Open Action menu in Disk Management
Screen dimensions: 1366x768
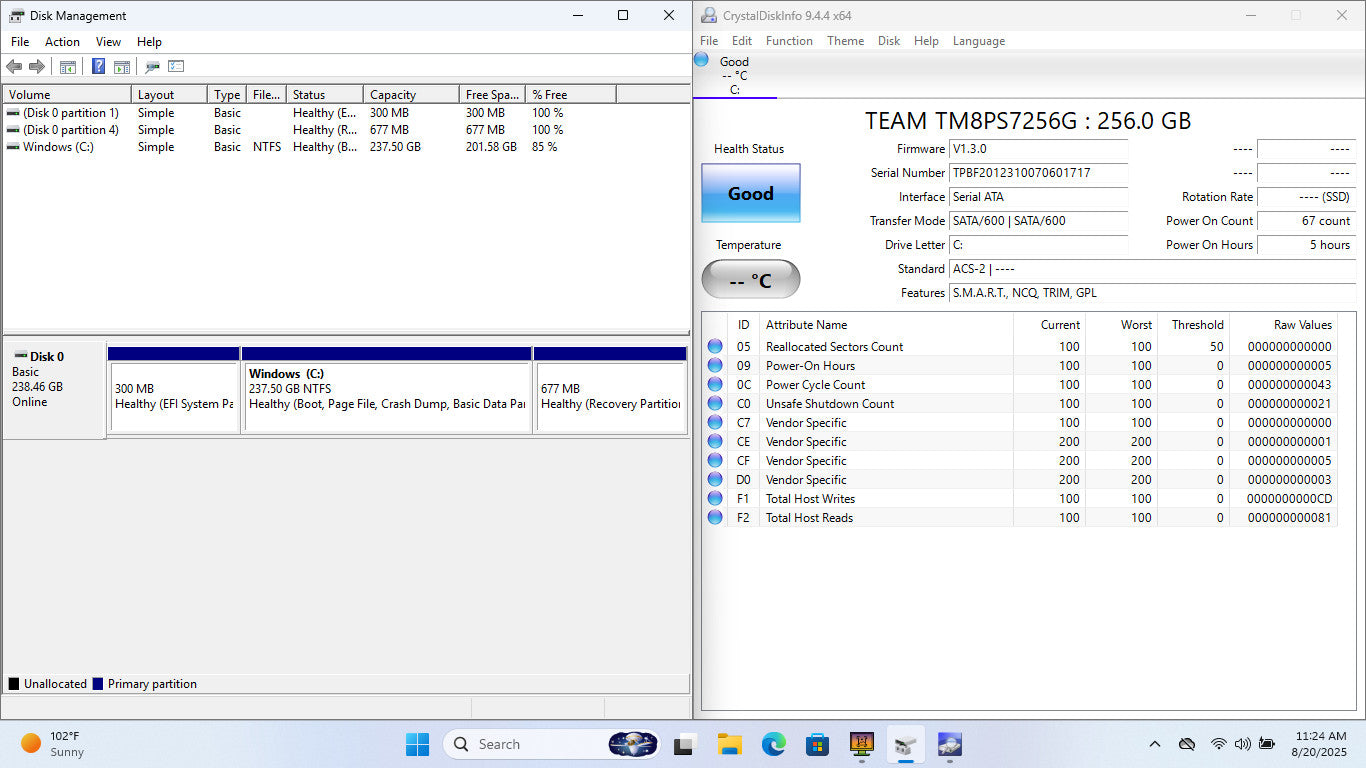click(62, 42)
